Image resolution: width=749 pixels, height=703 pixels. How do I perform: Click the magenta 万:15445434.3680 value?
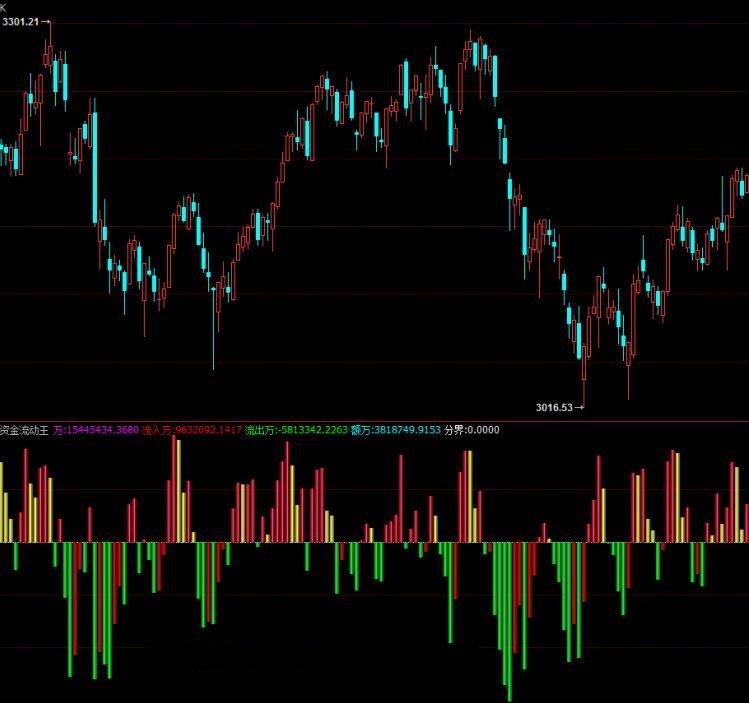[x=96, y=430]
